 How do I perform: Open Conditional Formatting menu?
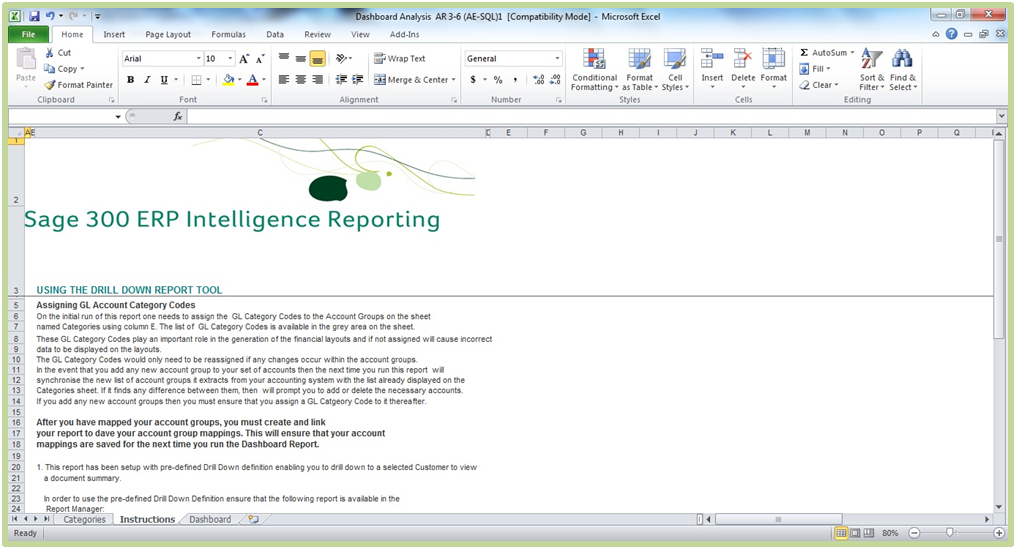[x=594, y=70]
